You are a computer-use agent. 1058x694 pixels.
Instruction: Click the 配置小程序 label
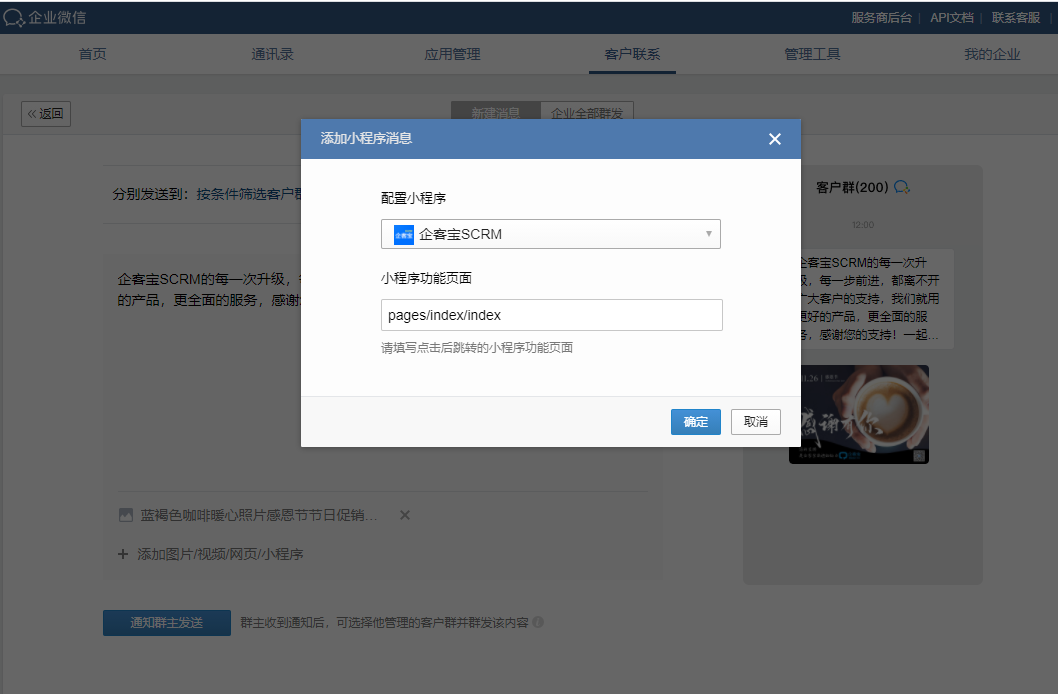414,198
